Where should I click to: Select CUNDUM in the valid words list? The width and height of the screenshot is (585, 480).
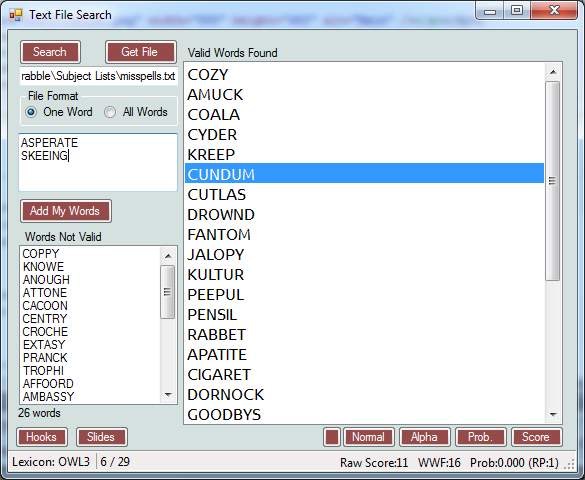[x=364, y=173]
